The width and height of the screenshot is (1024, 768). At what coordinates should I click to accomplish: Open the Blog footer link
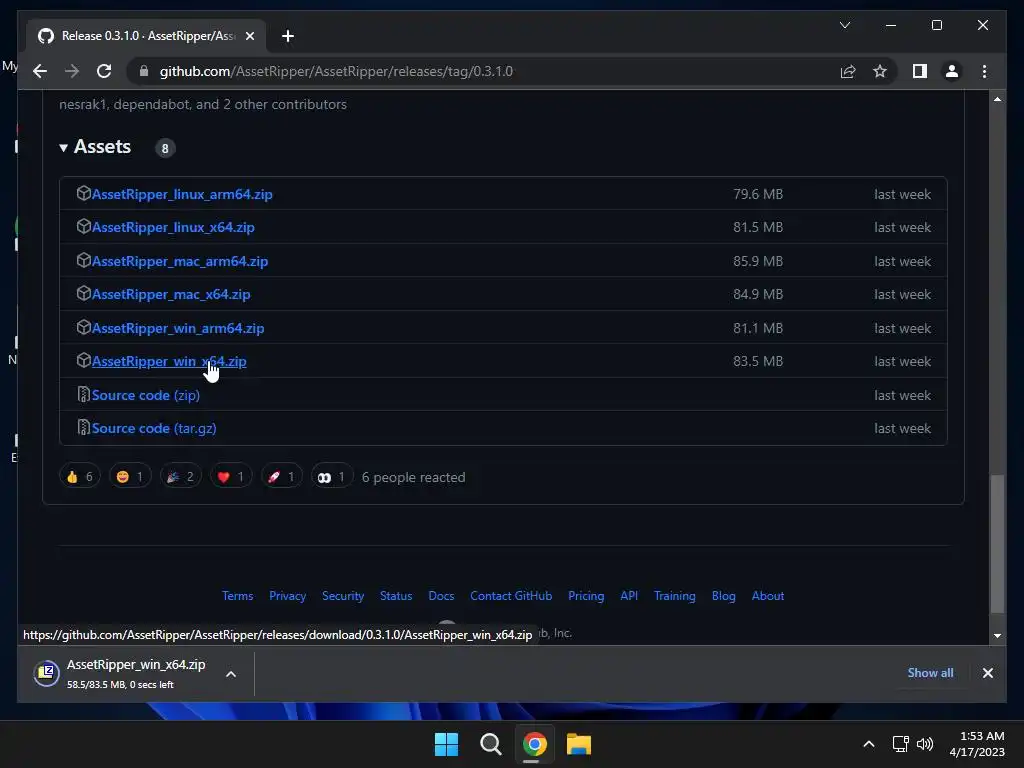pos(724,596)
